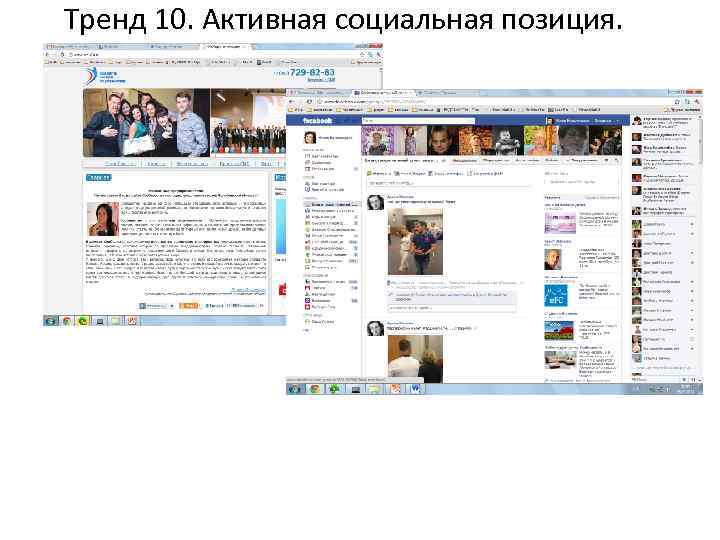Open Chrome on the back window's taskbar
This screenshot has height=540, width=720.
(67, 321)
